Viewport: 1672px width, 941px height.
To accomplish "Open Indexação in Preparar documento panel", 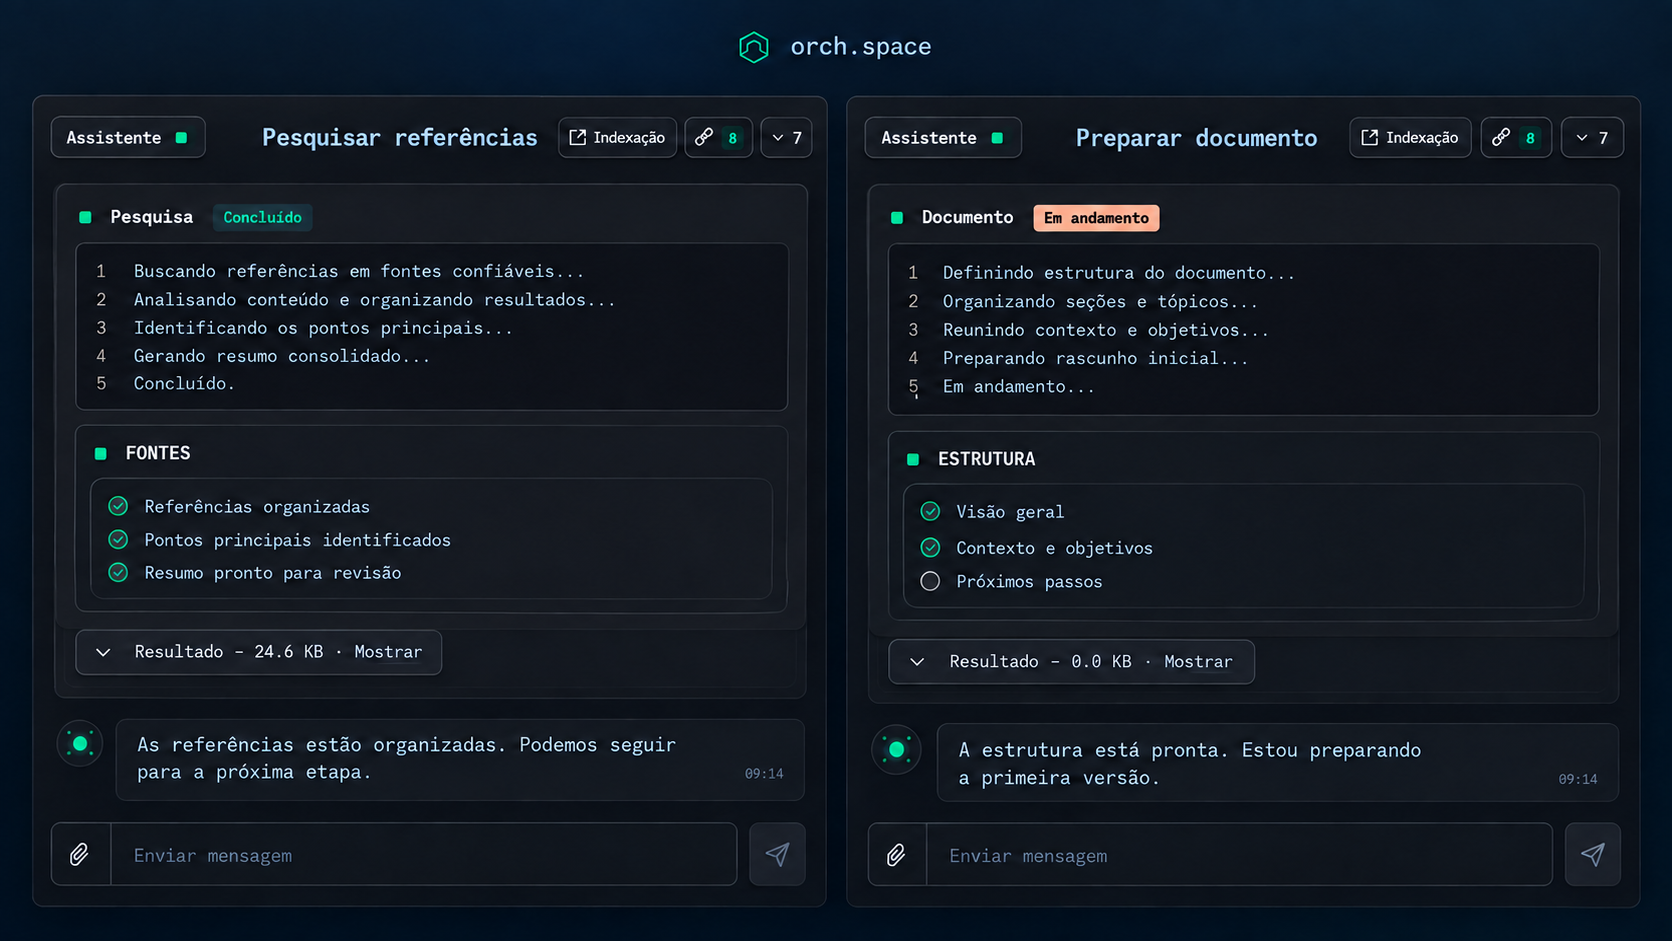I will [x=1410, y=137].
